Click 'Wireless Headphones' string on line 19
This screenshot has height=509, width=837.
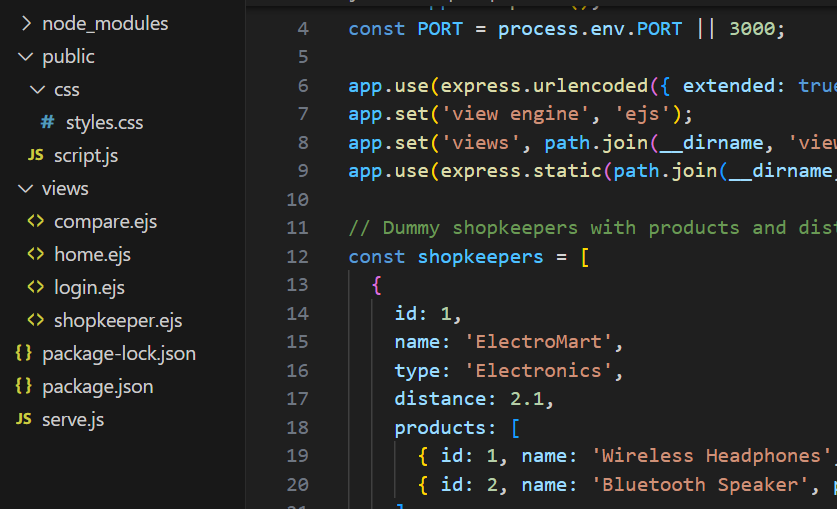pyautogui.click(x=711, y=456)
